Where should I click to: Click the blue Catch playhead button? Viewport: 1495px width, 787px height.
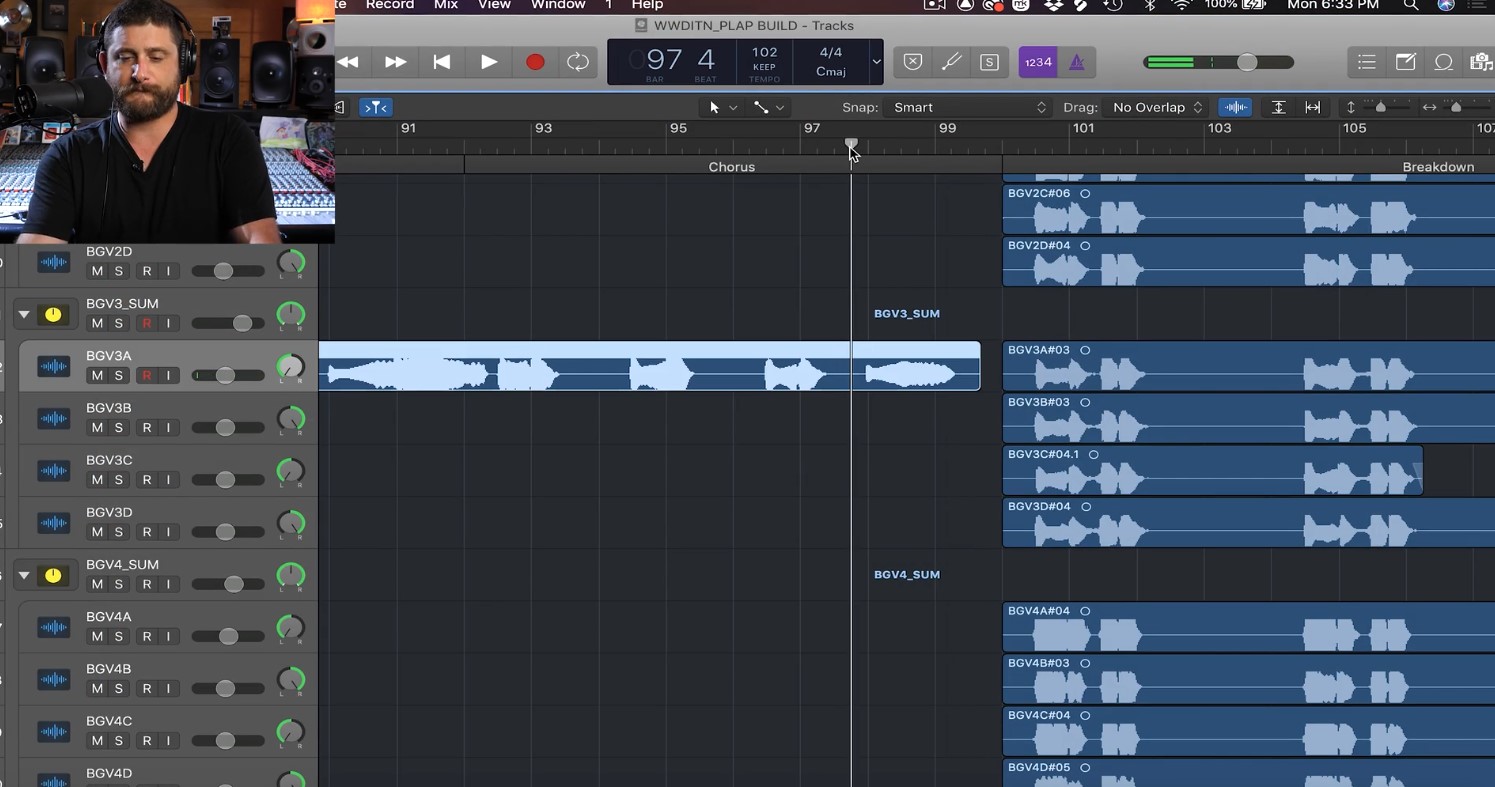pos(375,107)
